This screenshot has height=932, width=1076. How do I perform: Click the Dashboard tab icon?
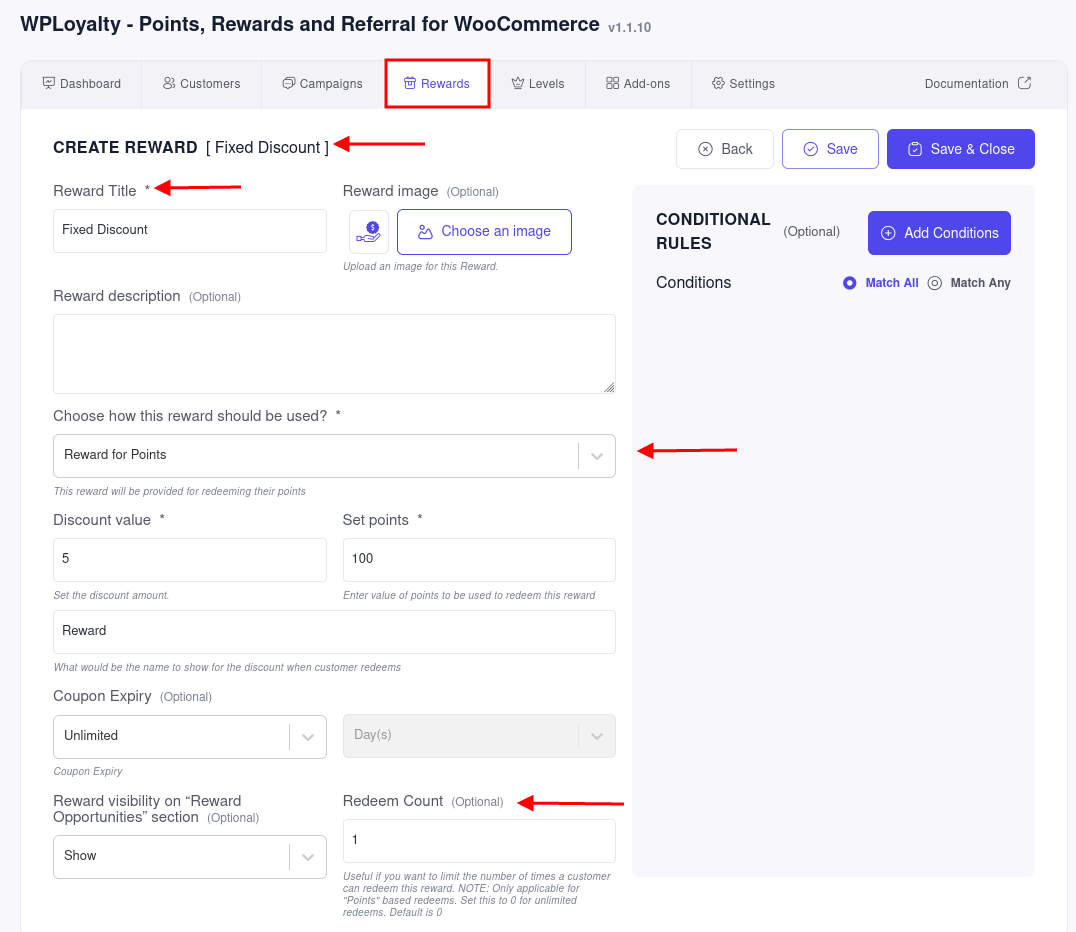click(49, 83)
